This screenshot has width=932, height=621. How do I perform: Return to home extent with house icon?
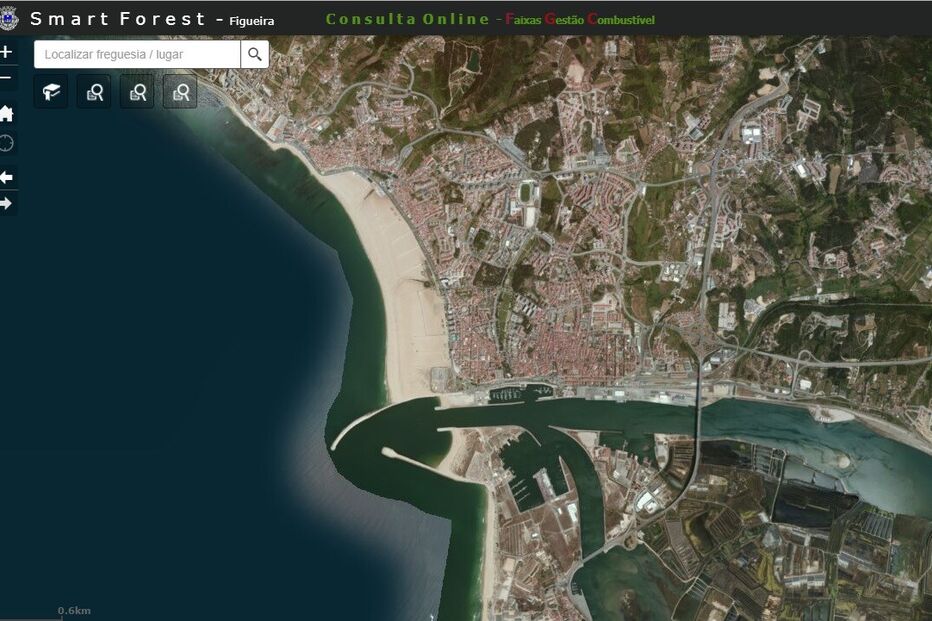tap(7, 112)
